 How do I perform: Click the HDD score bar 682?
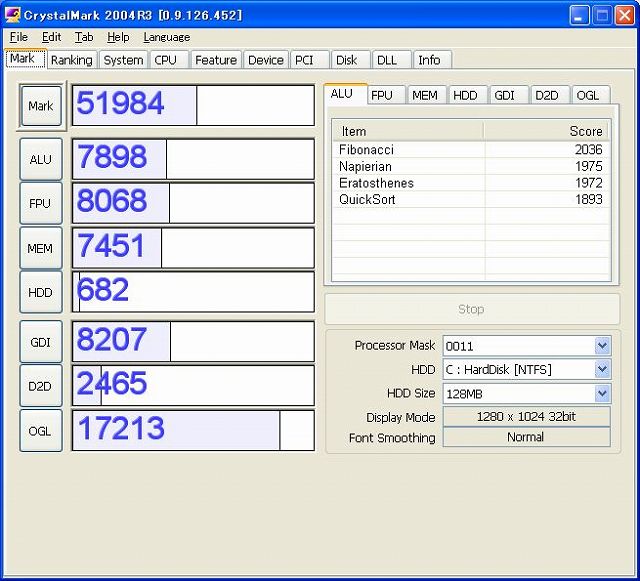[193, 292]
